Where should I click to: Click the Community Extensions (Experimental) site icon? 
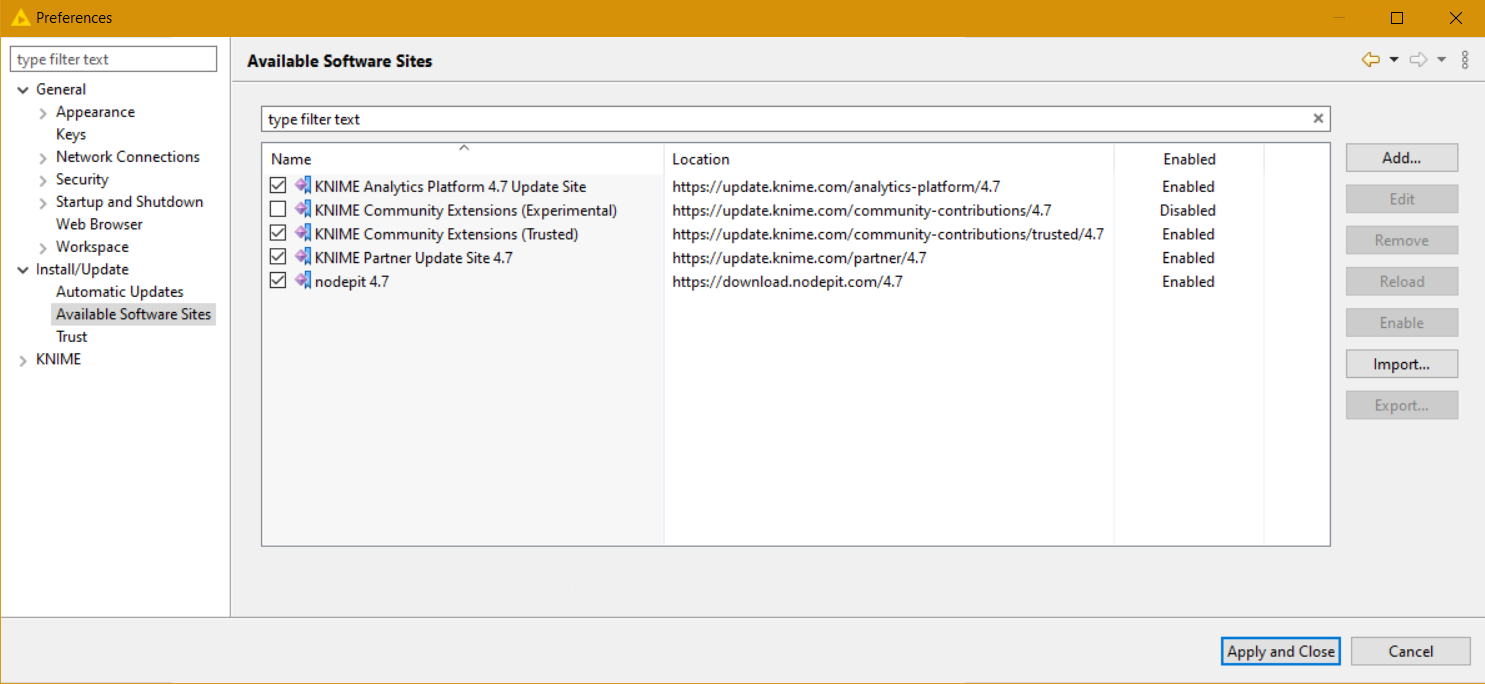(303, 210)
